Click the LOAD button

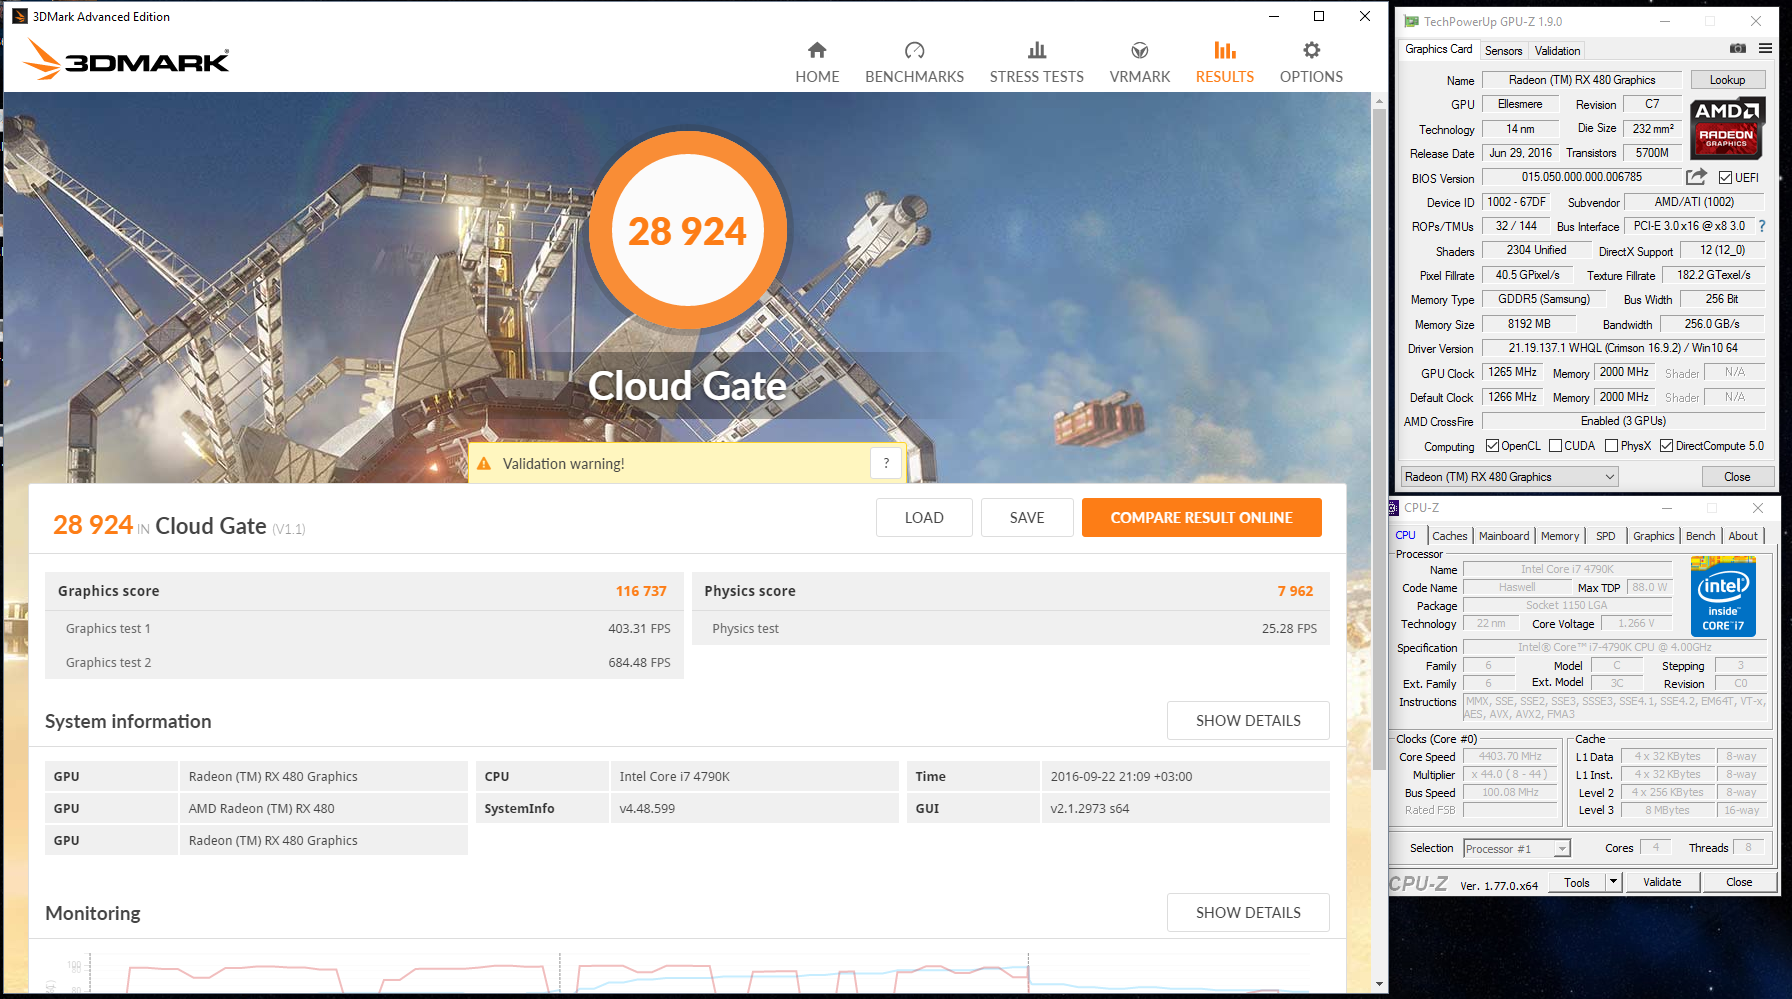(924, 517)
